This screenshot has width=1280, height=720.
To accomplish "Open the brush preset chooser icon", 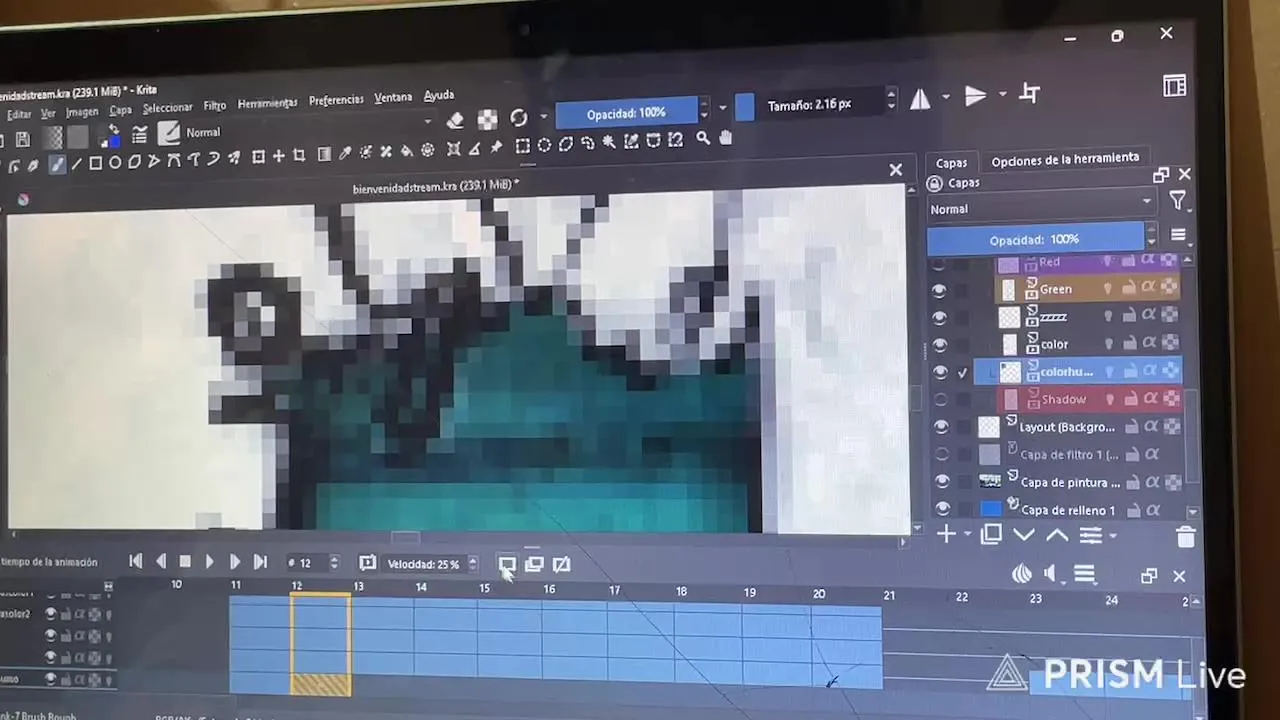I will click(x=168, y=132).
